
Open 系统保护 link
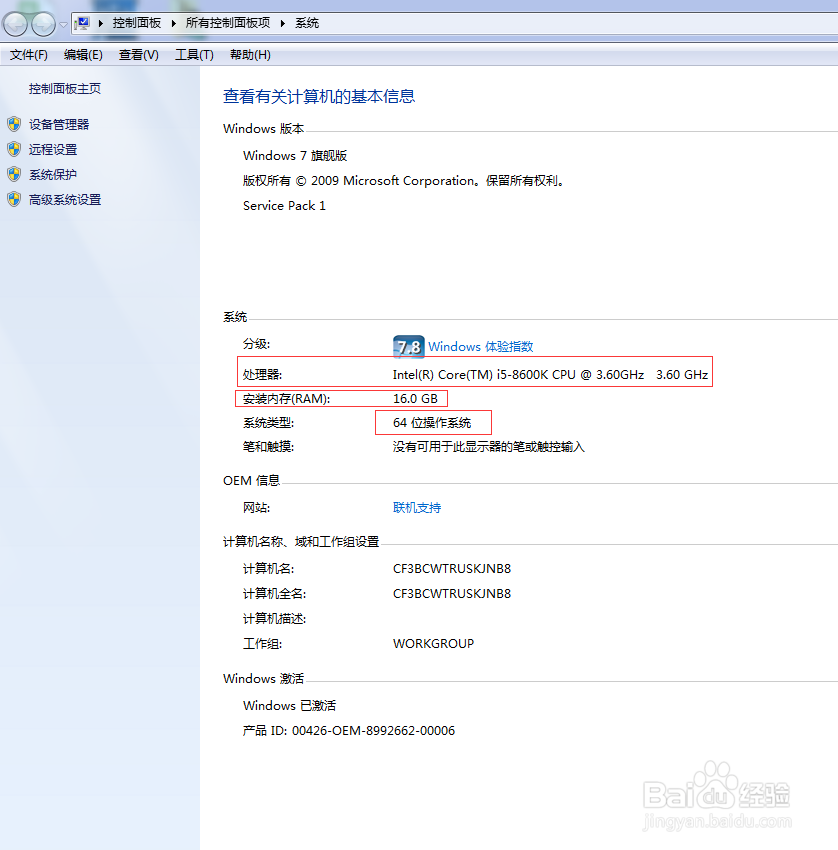(x=53, y=175)
